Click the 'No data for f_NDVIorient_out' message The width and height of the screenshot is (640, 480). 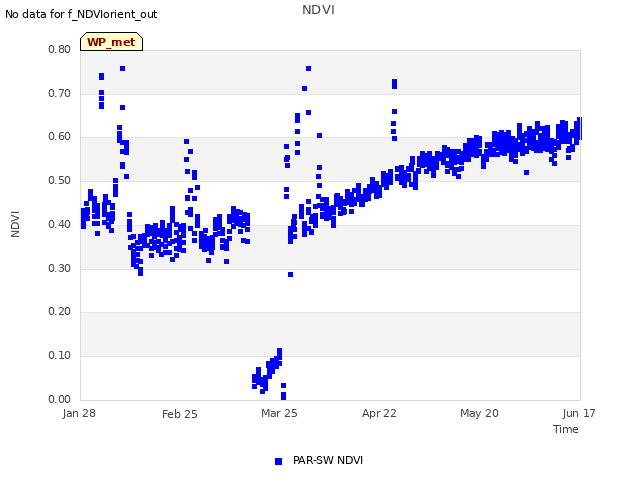(x=81, y=14)
